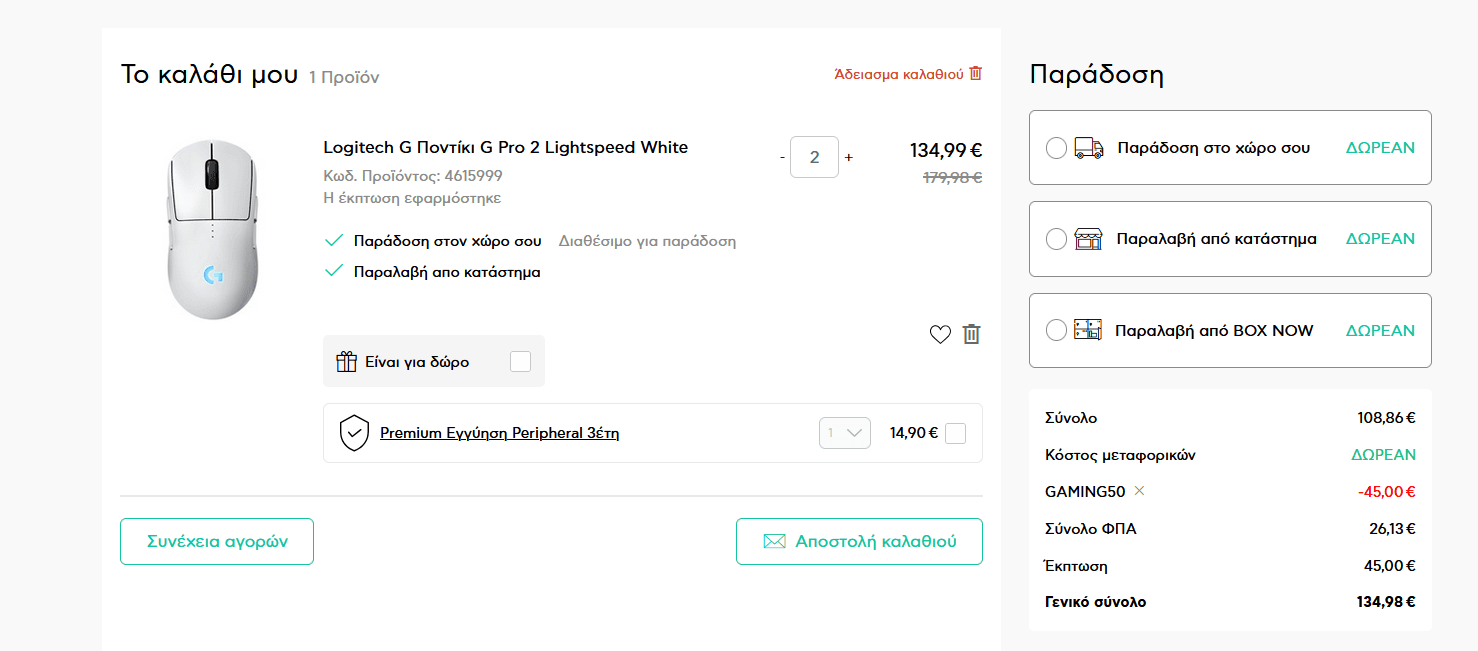The image size is (1478, 651).
Task: Click the -45,00 € coupon amount
Action: [1387, 492]
